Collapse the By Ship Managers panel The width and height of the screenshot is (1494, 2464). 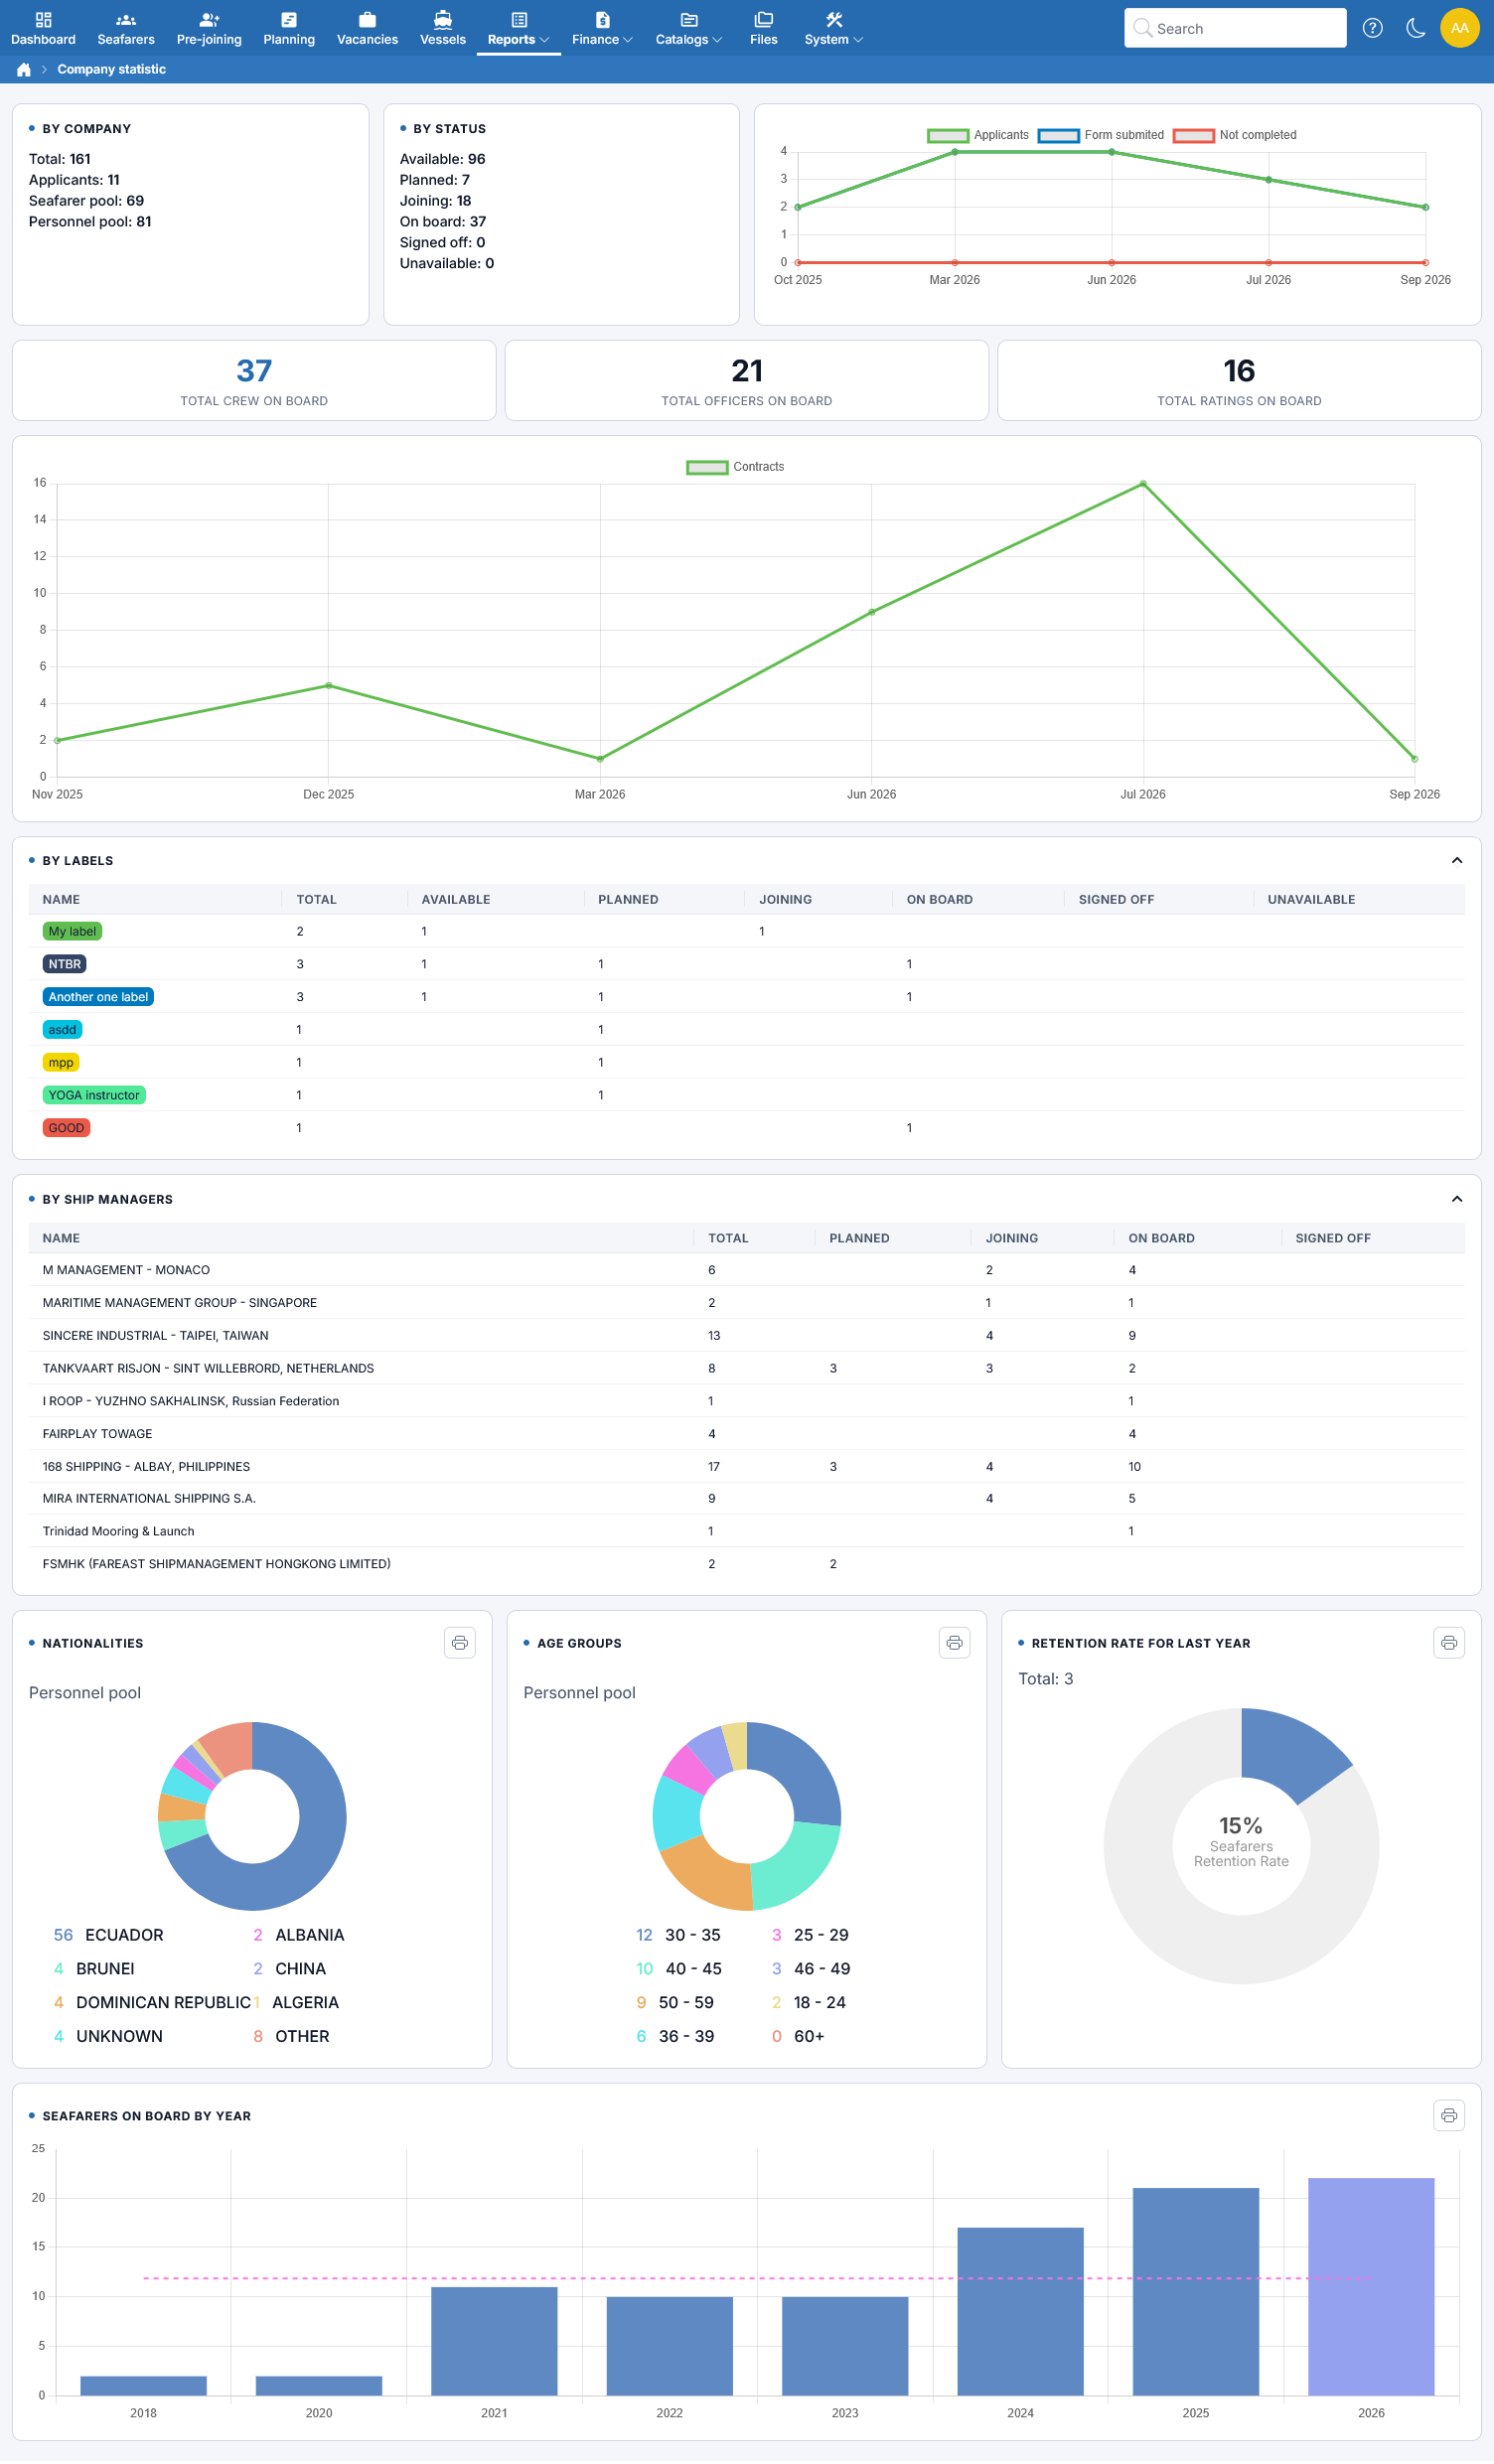1456,1199
